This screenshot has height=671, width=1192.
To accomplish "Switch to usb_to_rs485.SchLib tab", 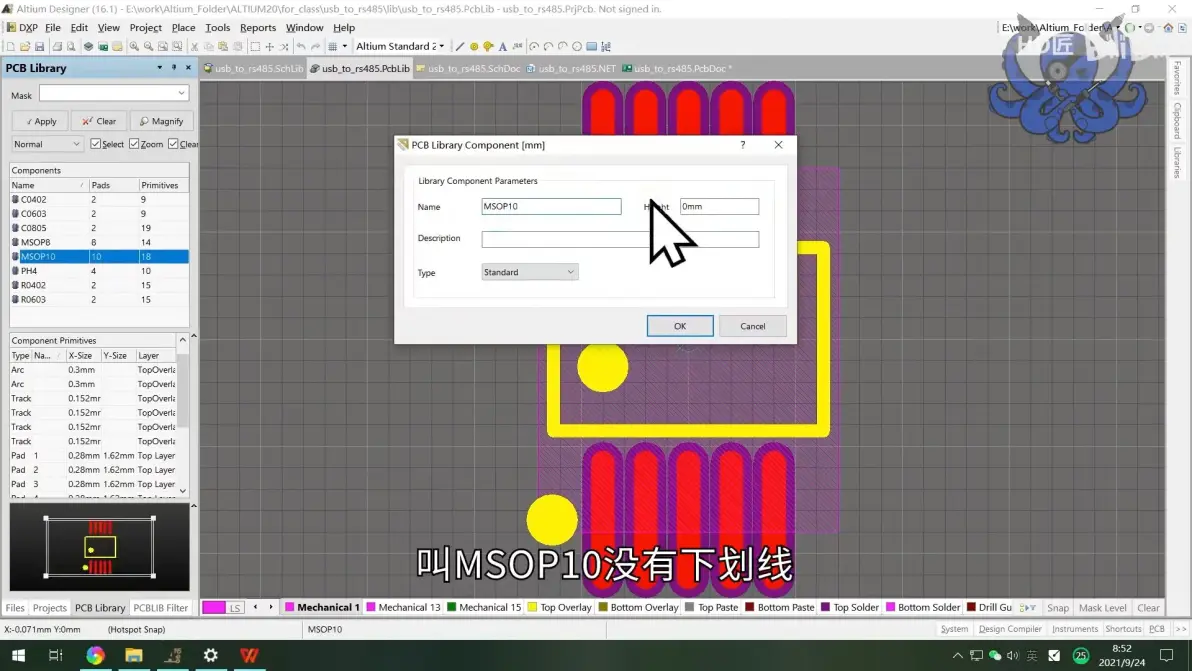I will point(253,68).
